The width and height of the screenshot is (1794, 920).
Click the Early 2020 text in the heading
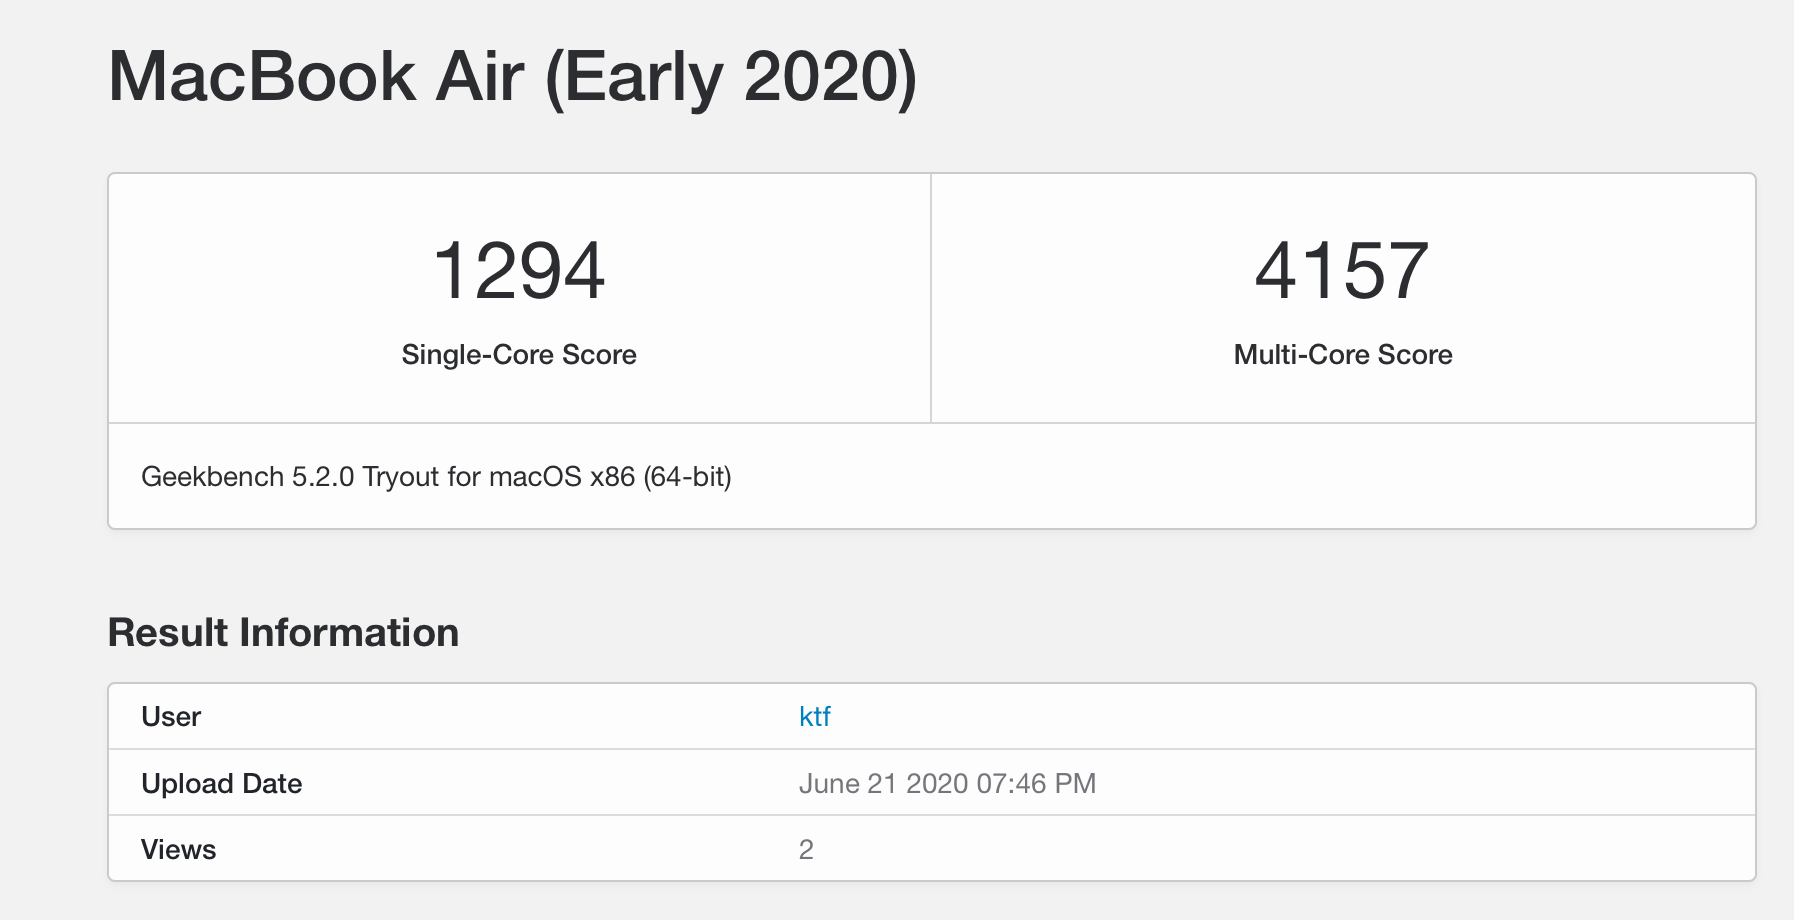(x=730, y=77)
